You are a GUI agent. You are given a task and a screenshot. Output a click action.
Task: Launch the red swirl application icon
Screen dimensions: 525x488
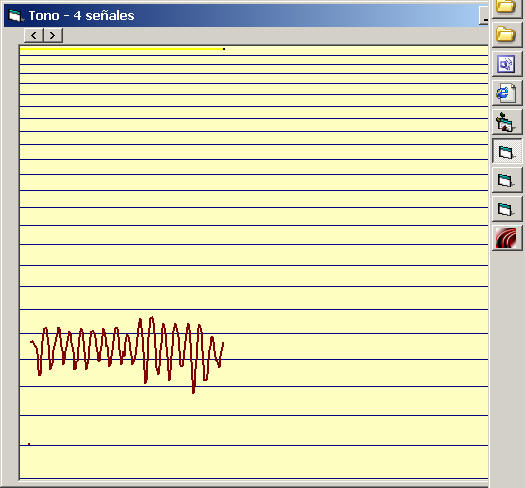pos(507,238)
